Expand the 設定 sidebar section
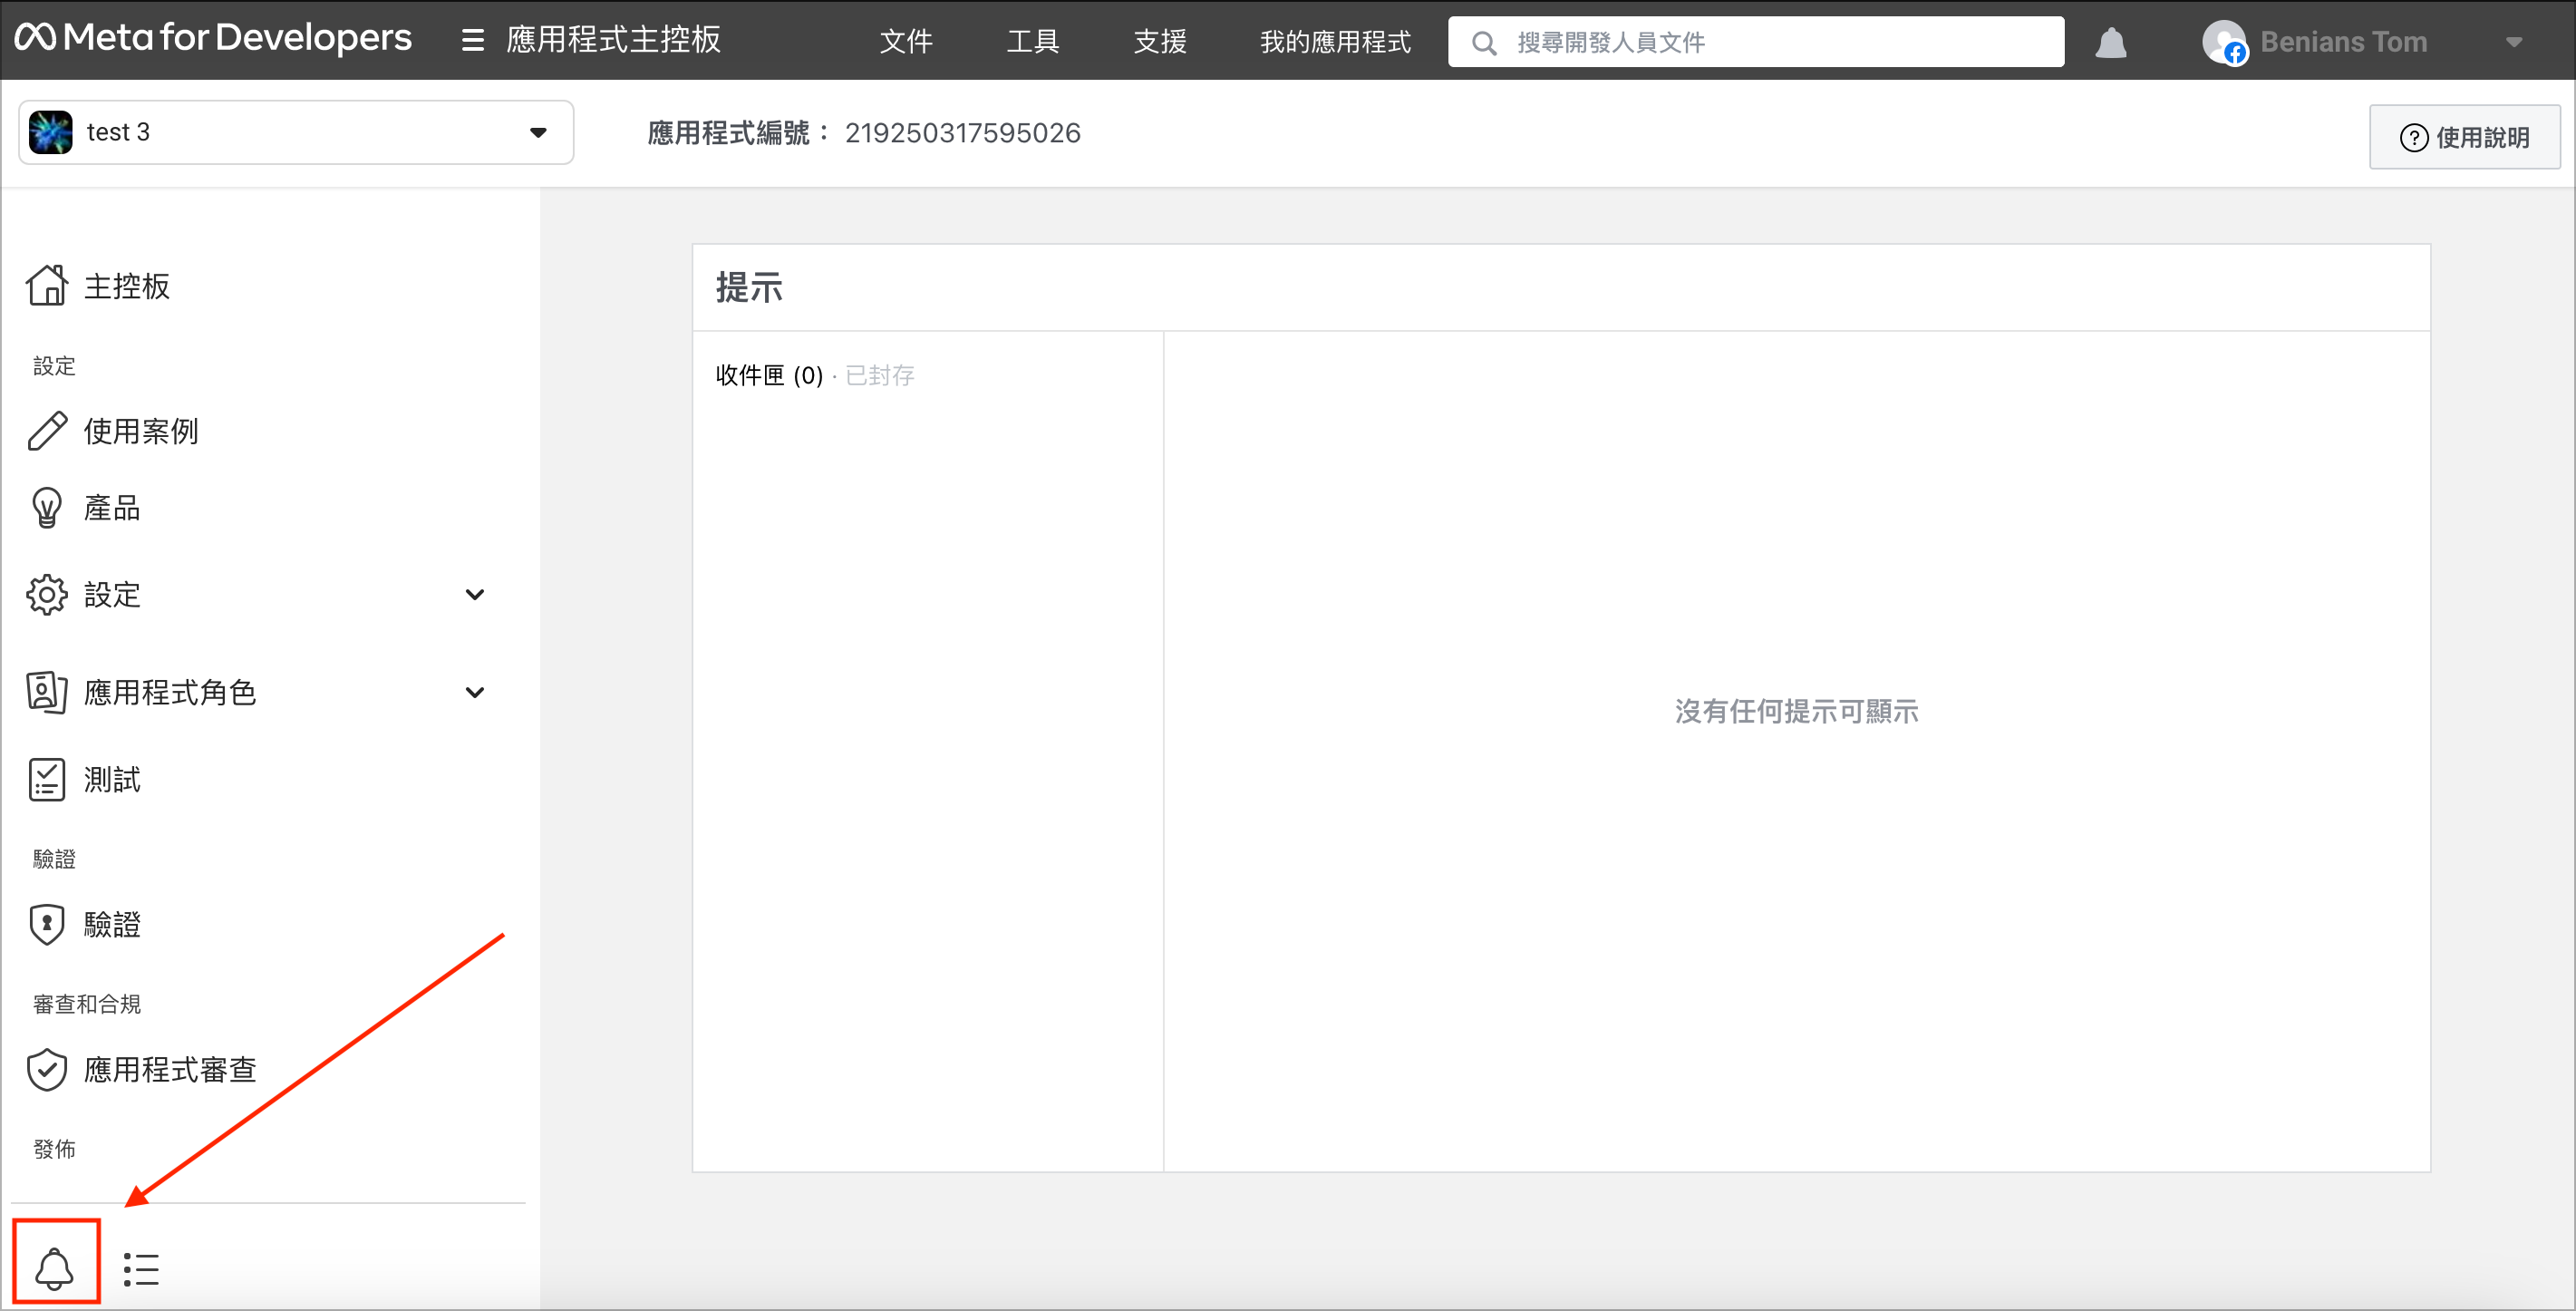This screenshot has height=1311, width=2576. [x=474, y=595]
